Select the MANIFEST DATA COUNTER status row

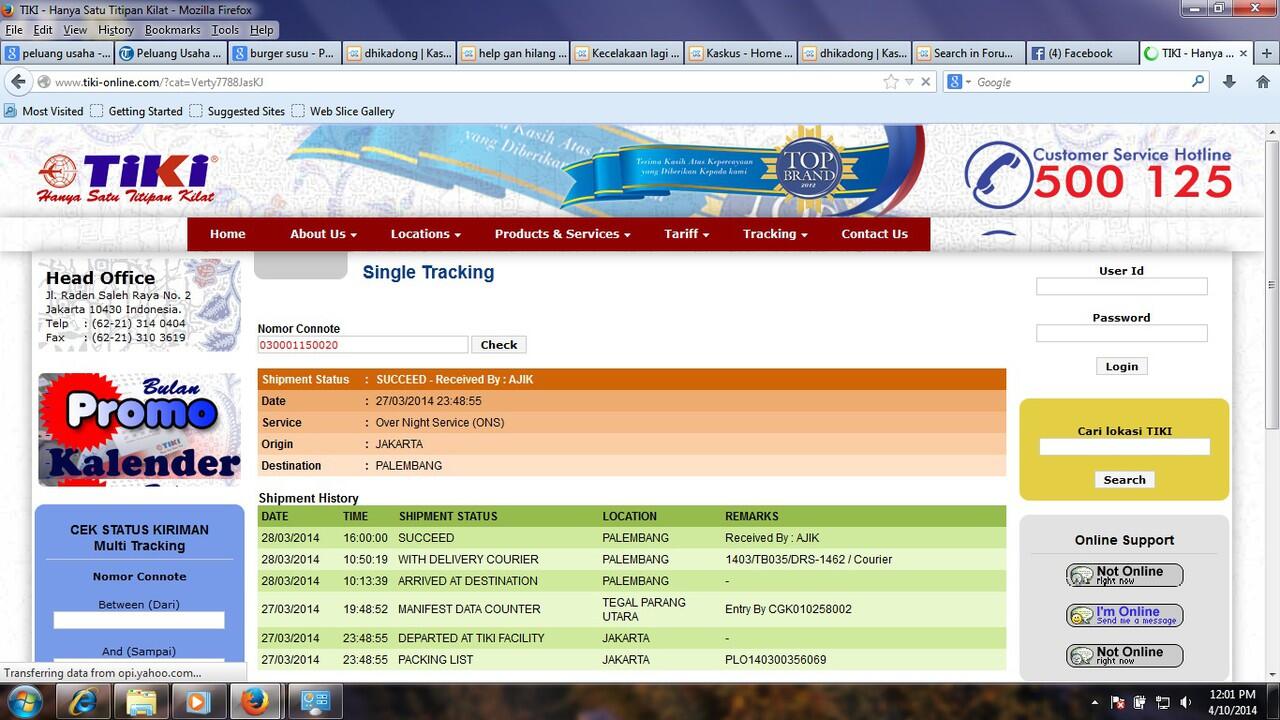[632, 609]
